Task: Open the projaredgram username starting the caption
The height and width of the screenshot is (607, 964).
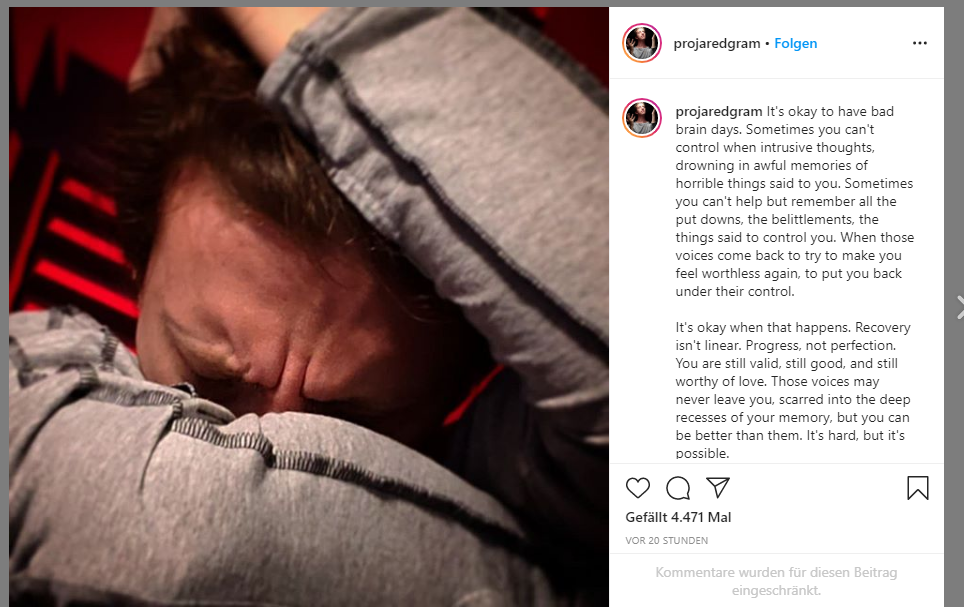Action: click(719, 111)
